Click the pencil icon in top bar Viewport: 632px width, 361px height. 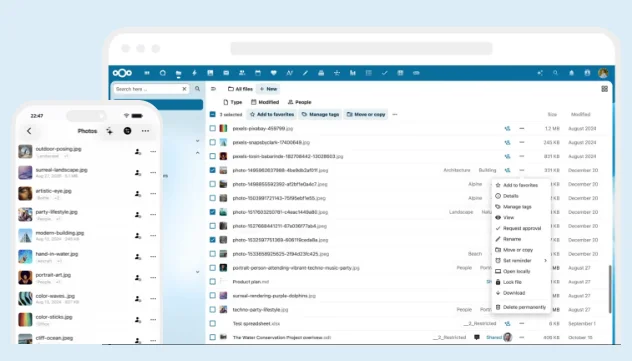(305, 73)
